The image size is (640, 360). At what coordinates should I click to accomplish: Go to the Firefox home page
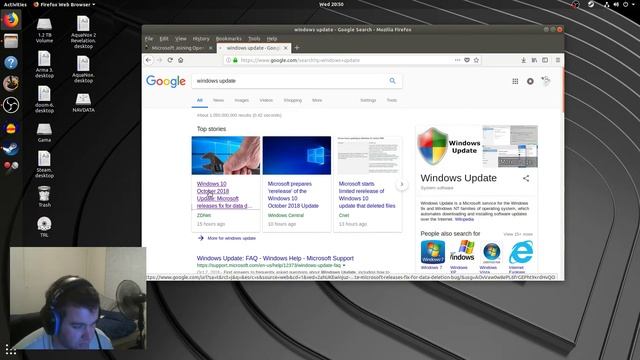tap(180, 60)
